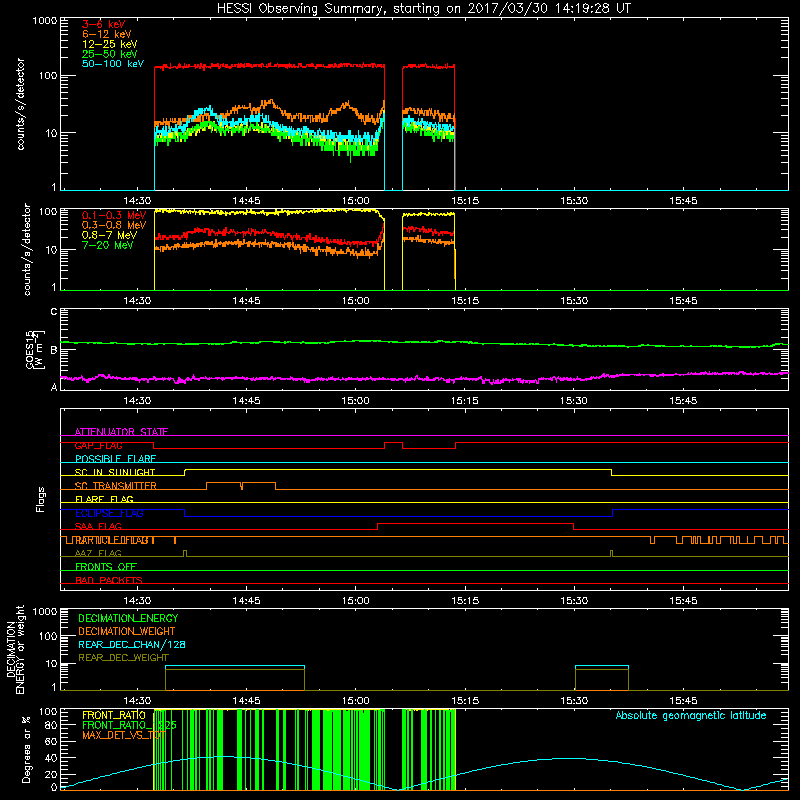This screenshot has width=800, height=800.
Task: Click the 15:45 tick under decimation panel
Action: point(683,701)
